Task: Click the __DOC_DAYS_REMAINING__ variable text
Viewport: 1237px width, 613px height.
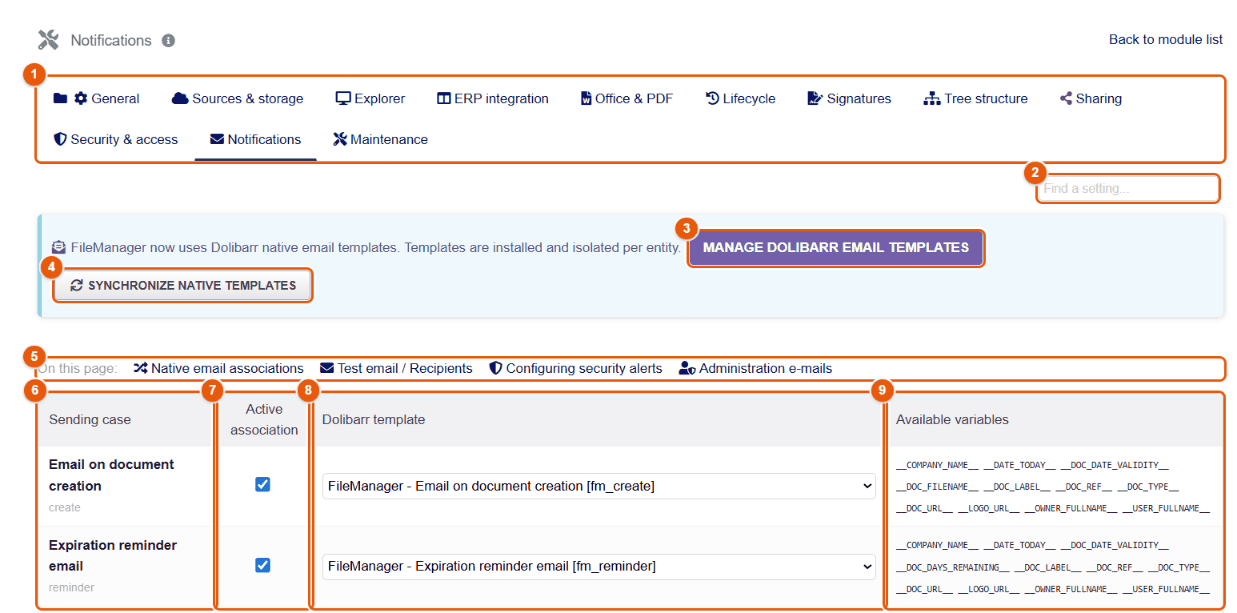Action: (x=952, y=567)
